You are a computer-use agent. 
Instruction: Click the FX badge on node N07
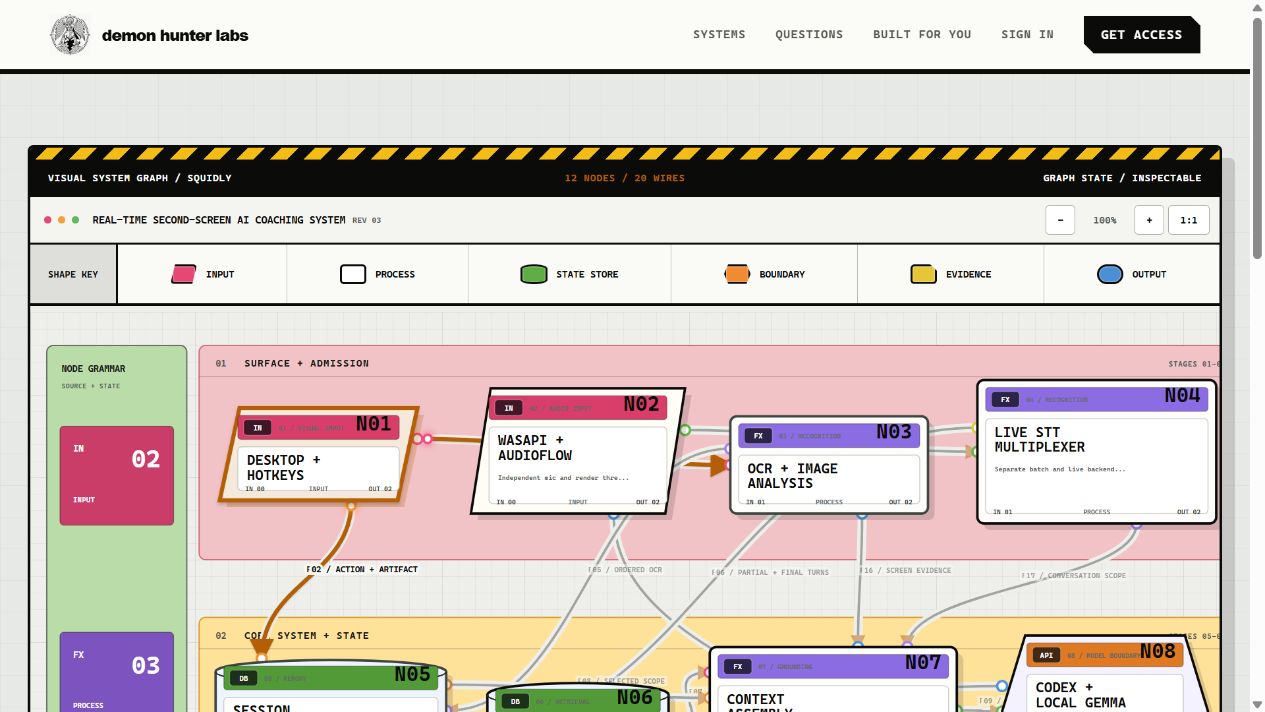click(737, 666)
